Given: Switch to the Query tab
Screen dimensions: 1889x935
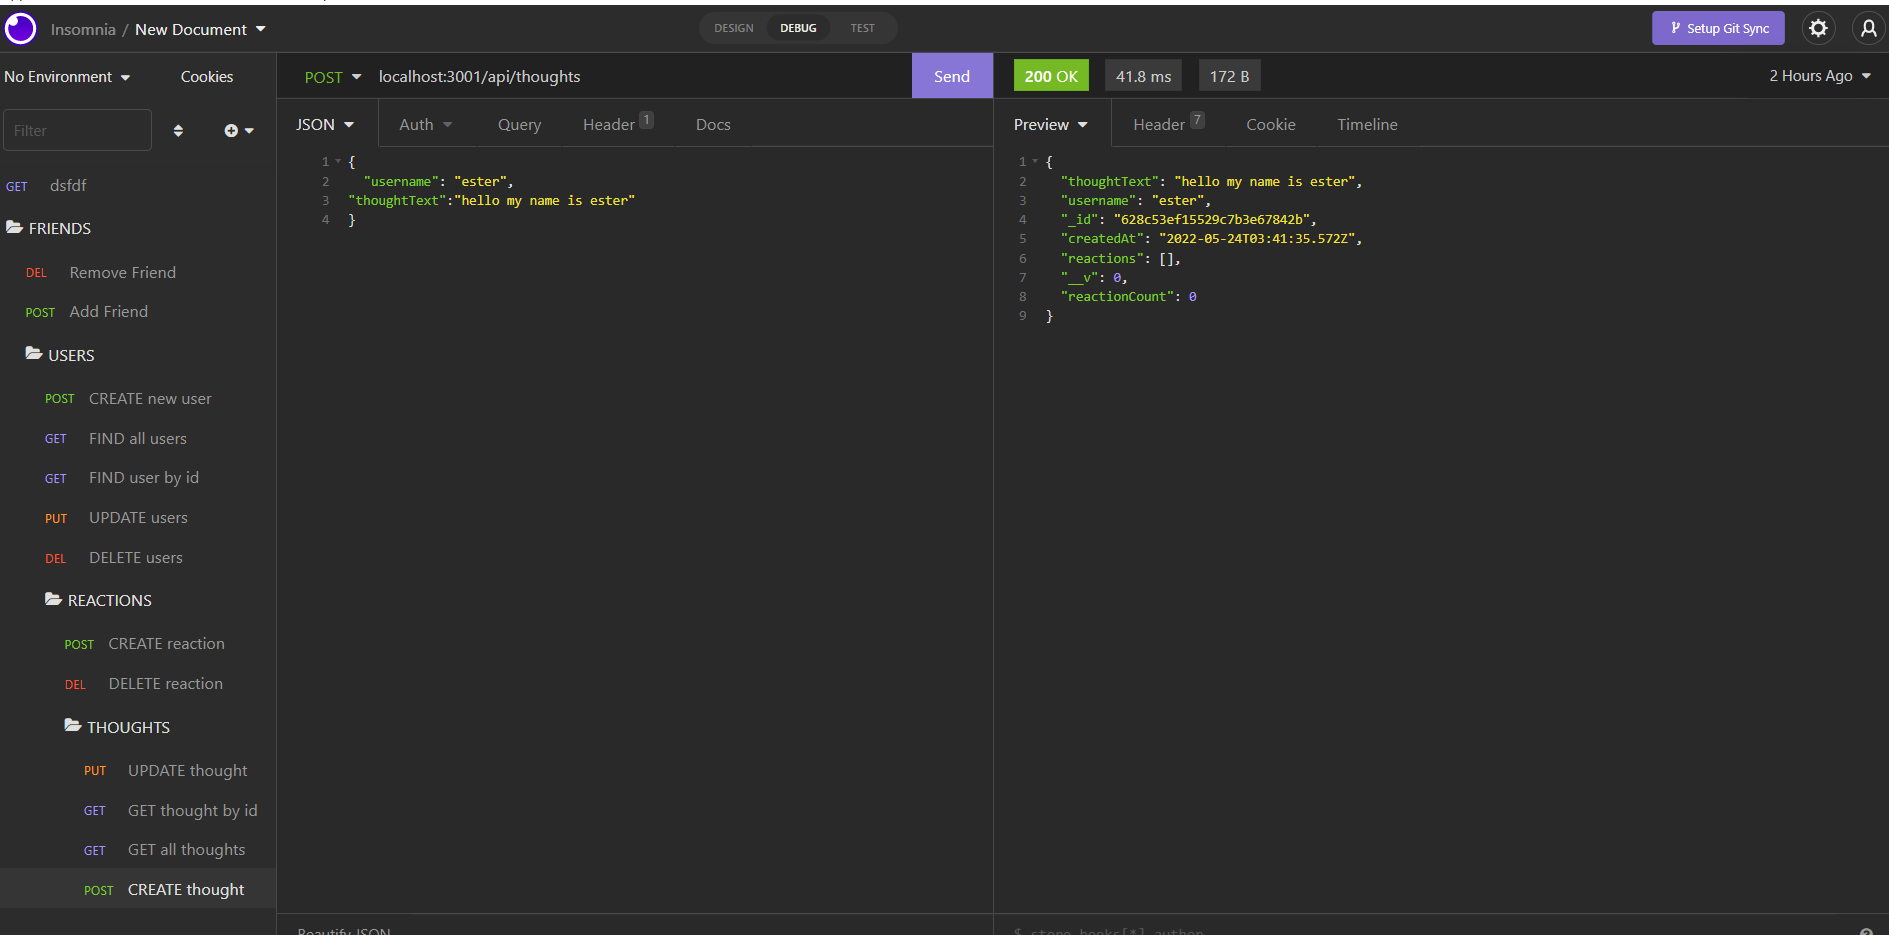Looking at the screenshot, I should click(519, 124).
